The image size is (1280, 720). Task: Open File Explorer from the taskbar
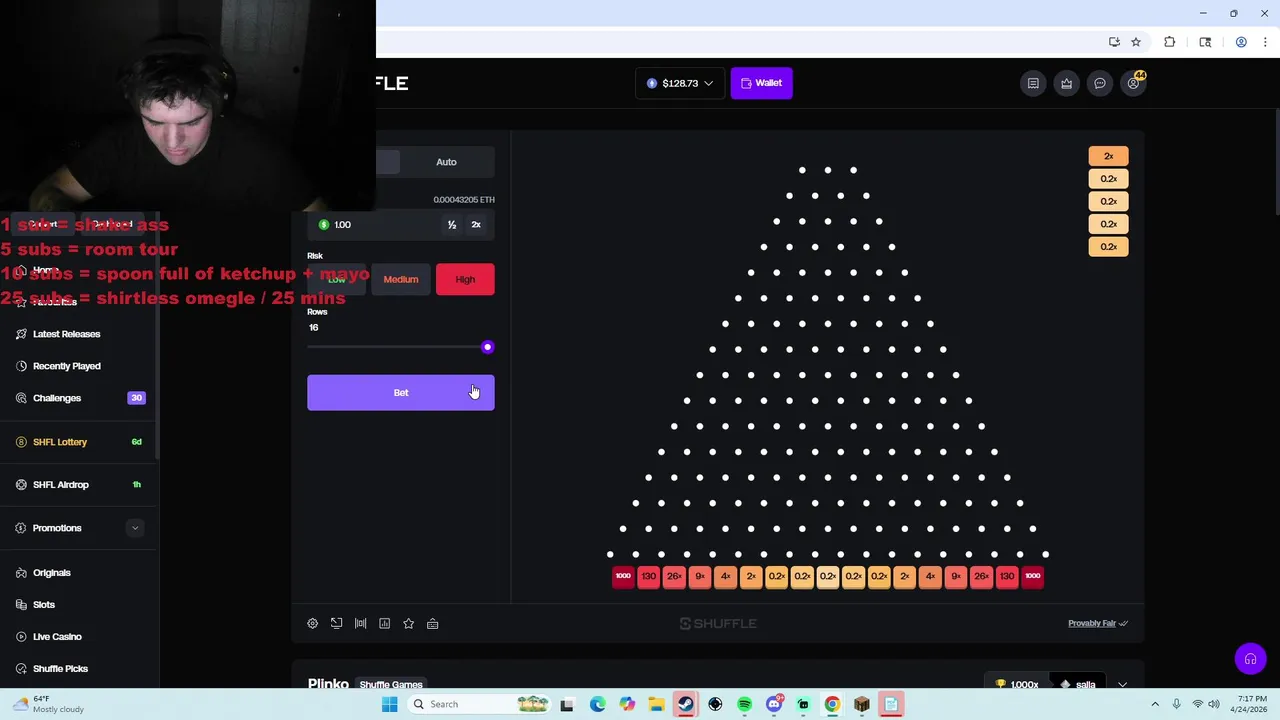tap(656, 704)
